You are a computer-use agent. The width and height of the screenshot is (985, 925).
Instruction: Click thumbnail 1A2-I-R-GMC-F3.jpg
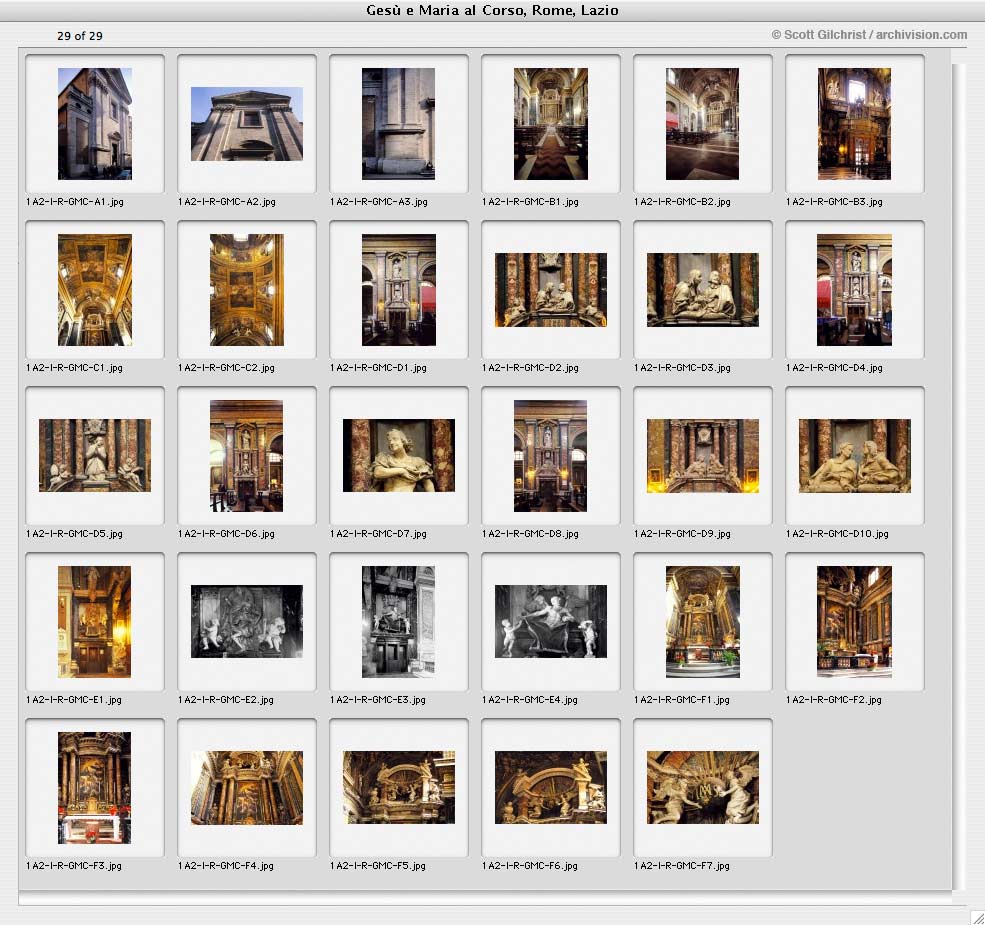pos(94,787)
